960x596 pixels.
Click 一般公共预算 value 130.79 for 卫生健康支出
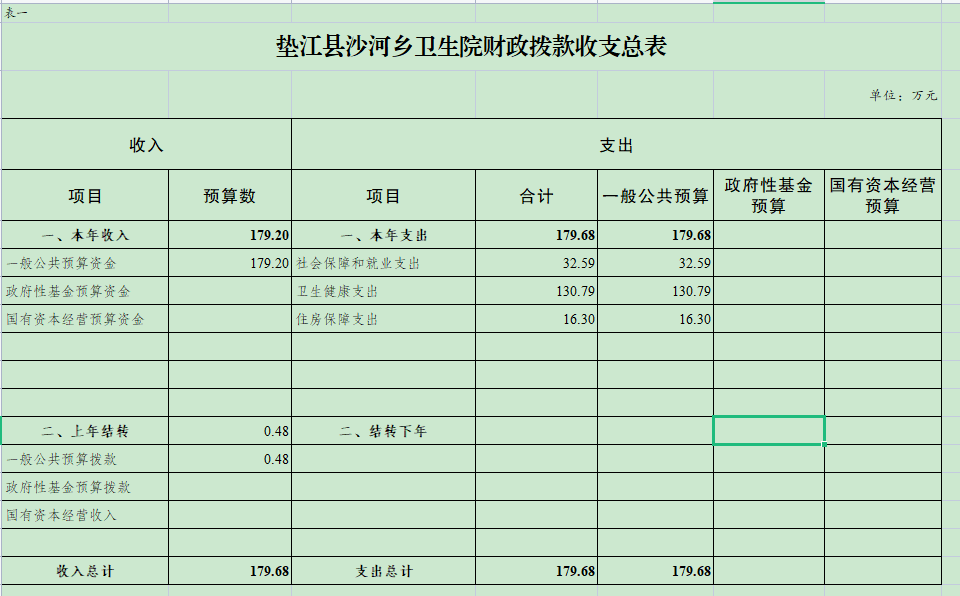coord(655,291)
